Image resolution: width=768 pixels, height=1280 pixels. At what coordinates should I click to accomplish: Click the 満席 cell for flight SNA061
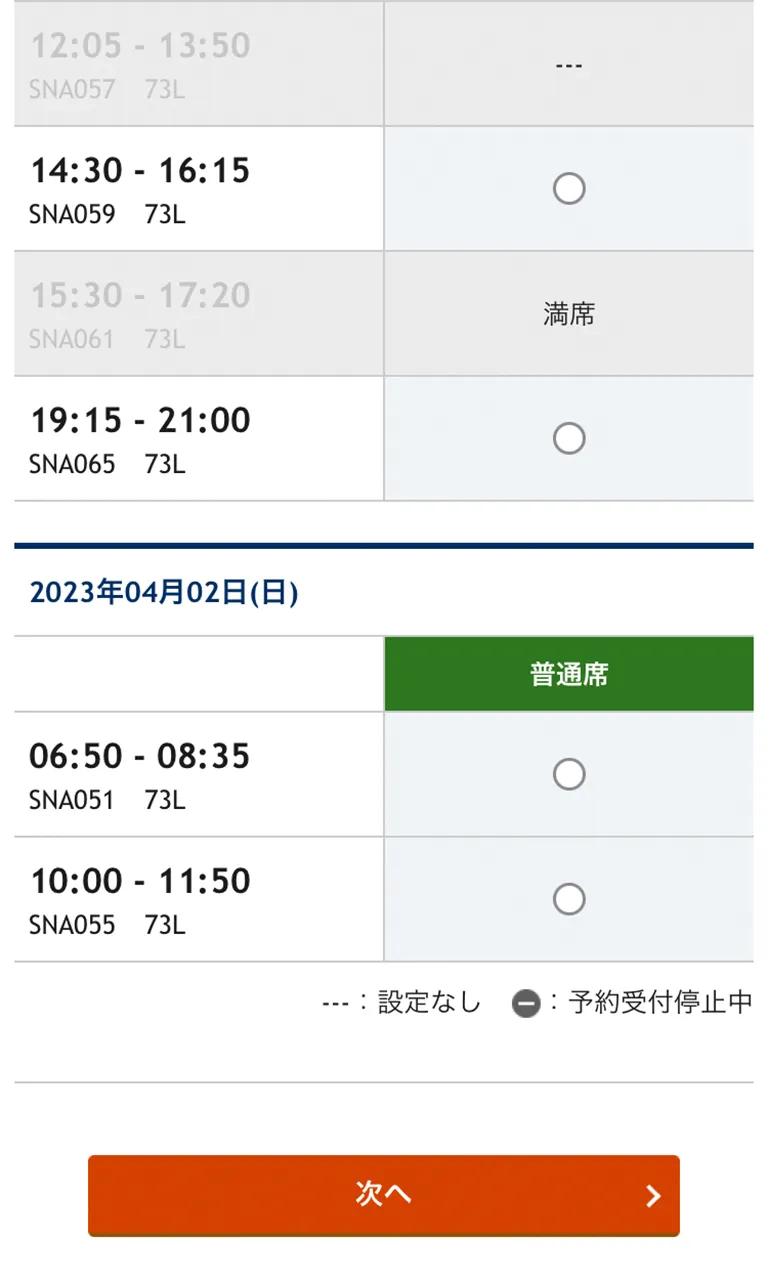[x=568, y=315]
